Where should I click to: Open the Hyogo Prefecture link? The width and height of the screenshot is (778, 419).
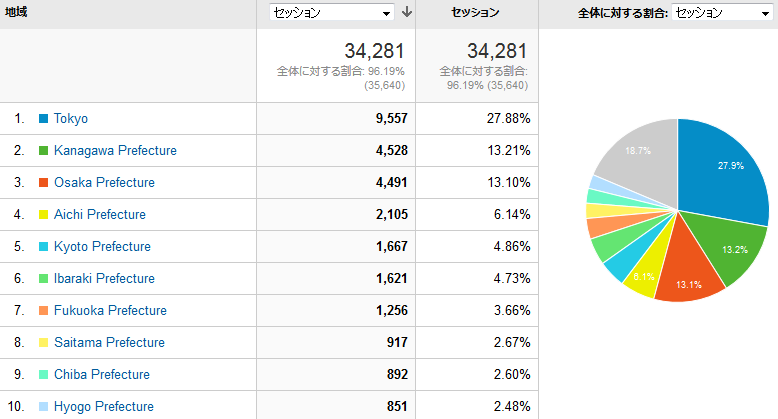click(104, 407)
